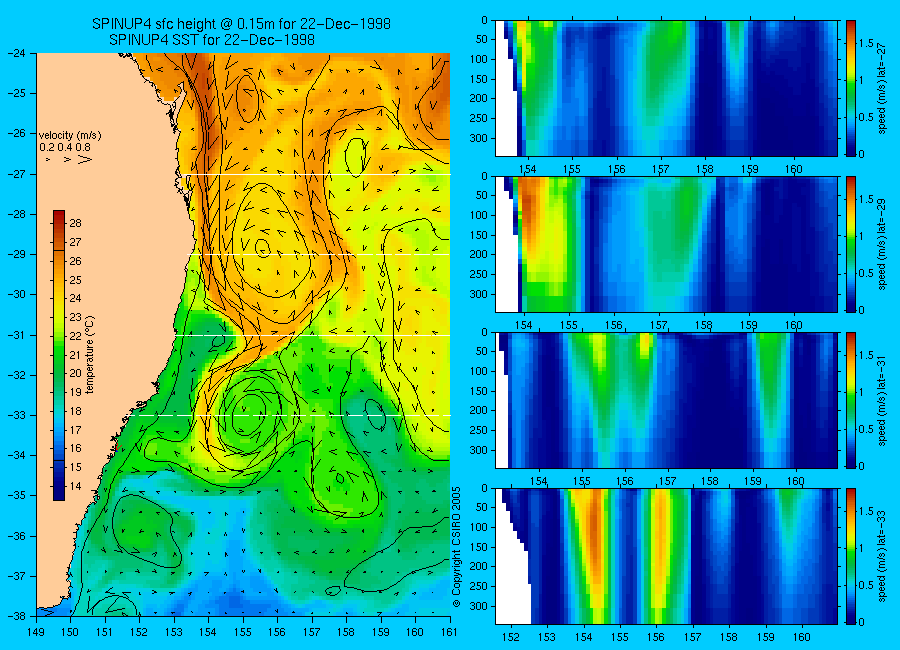Click the 'SPINUP4 SST for 22-Dec-1998' subtitle

pyautogui.click(x=212, y=40)
